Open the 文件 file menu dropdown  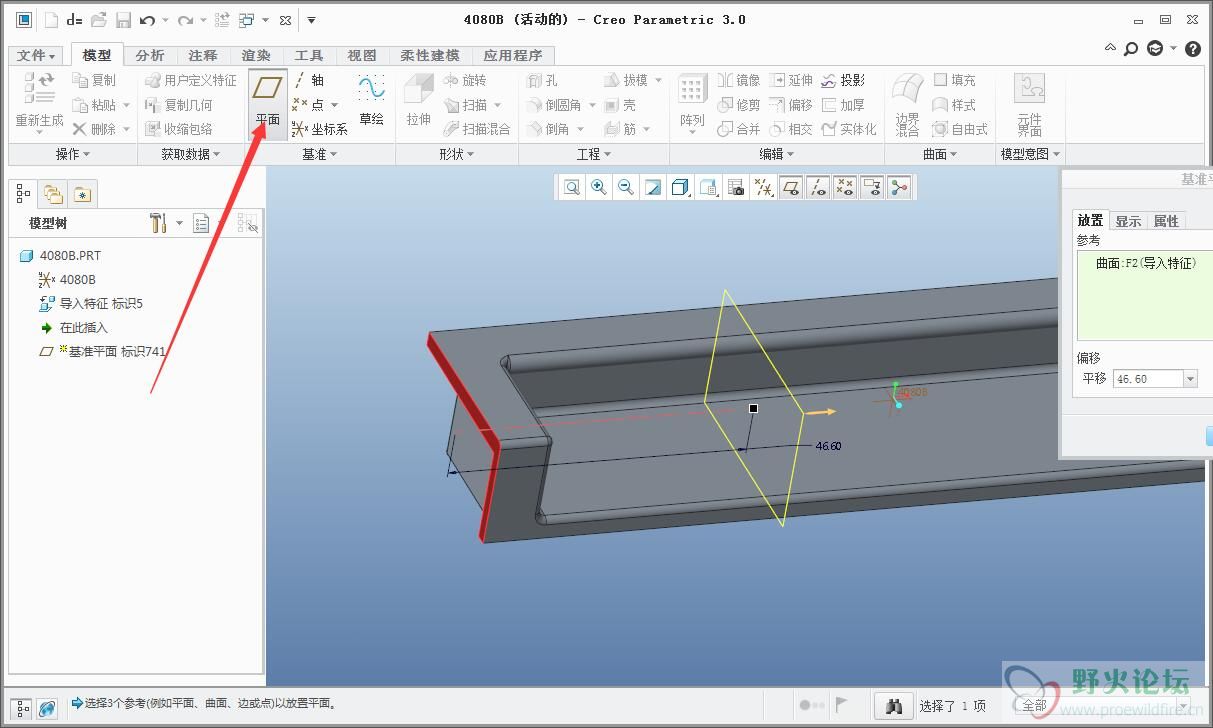point(37,55)
